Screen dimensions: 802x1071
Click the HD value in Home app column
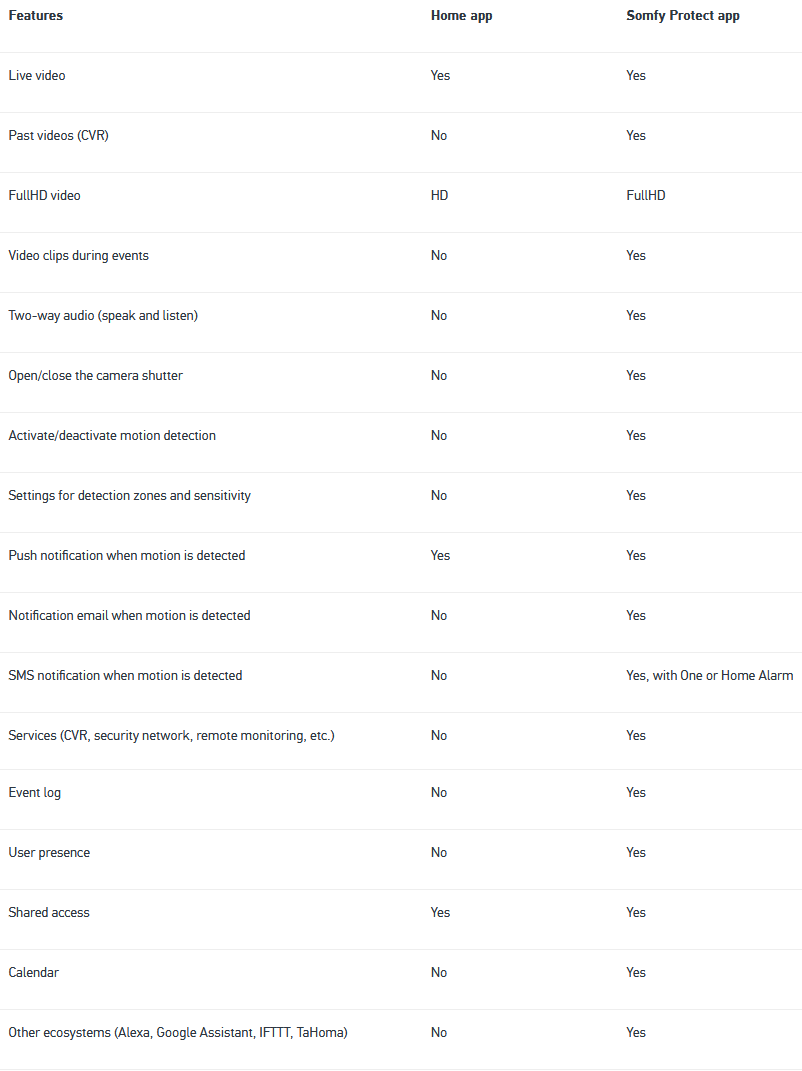tap(439, 196)
